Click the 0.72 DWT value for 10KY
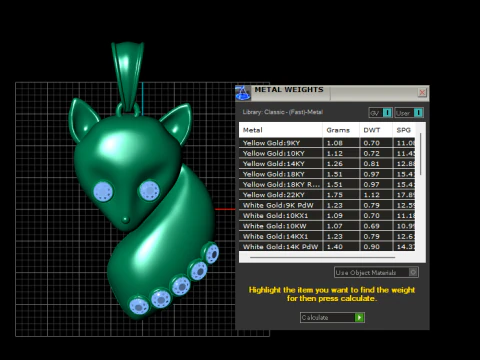This screenshot has height=360, width=480. coord(371,153)
